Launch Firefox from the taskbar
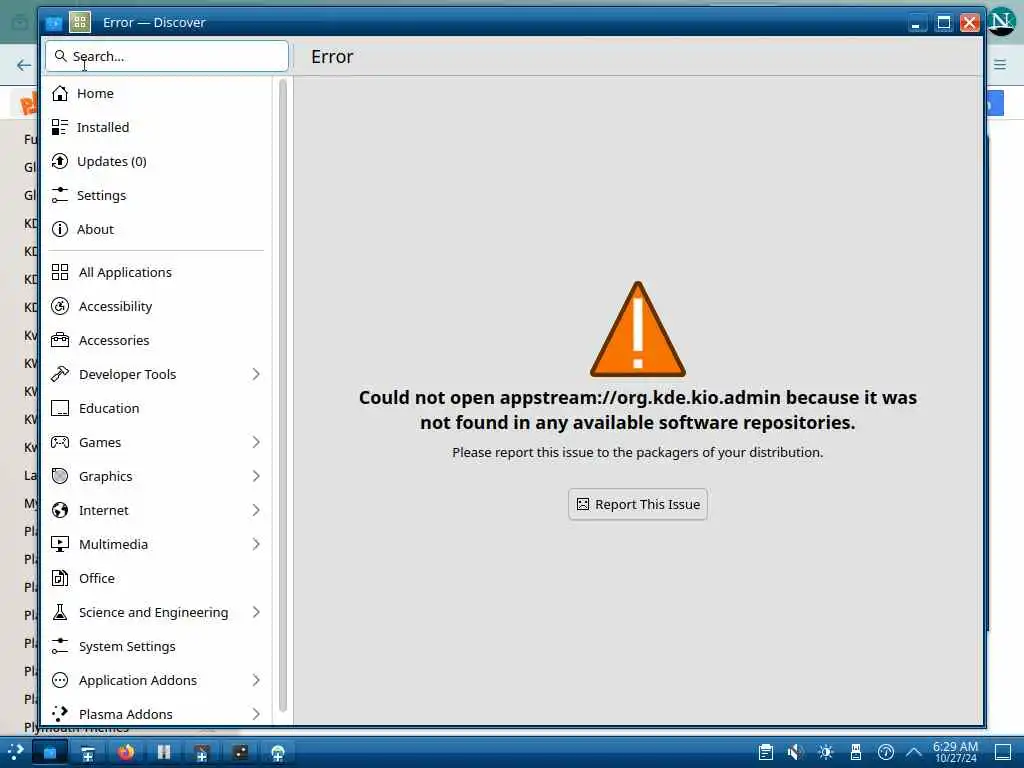 pos(125,753)
